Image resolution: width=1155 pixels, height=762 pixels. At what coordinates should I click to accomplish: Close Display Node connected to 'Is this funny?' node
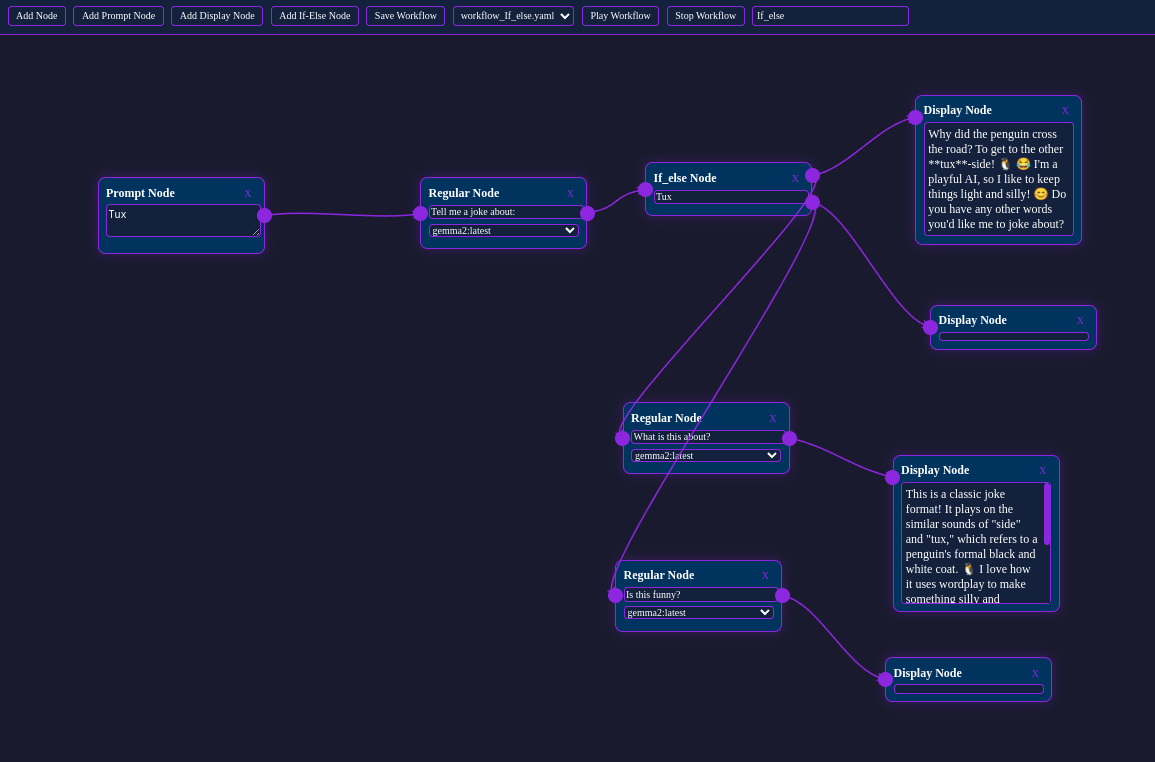[x=1035, y=674]
